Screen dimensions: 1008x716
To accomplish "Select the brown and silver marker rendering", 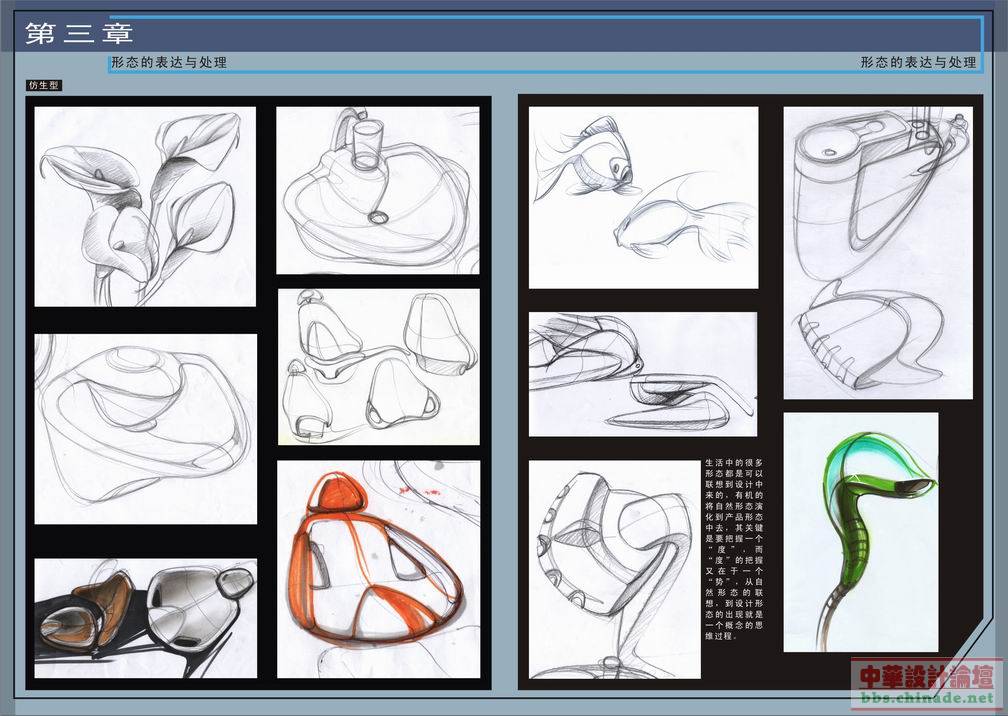I will 145,618.
